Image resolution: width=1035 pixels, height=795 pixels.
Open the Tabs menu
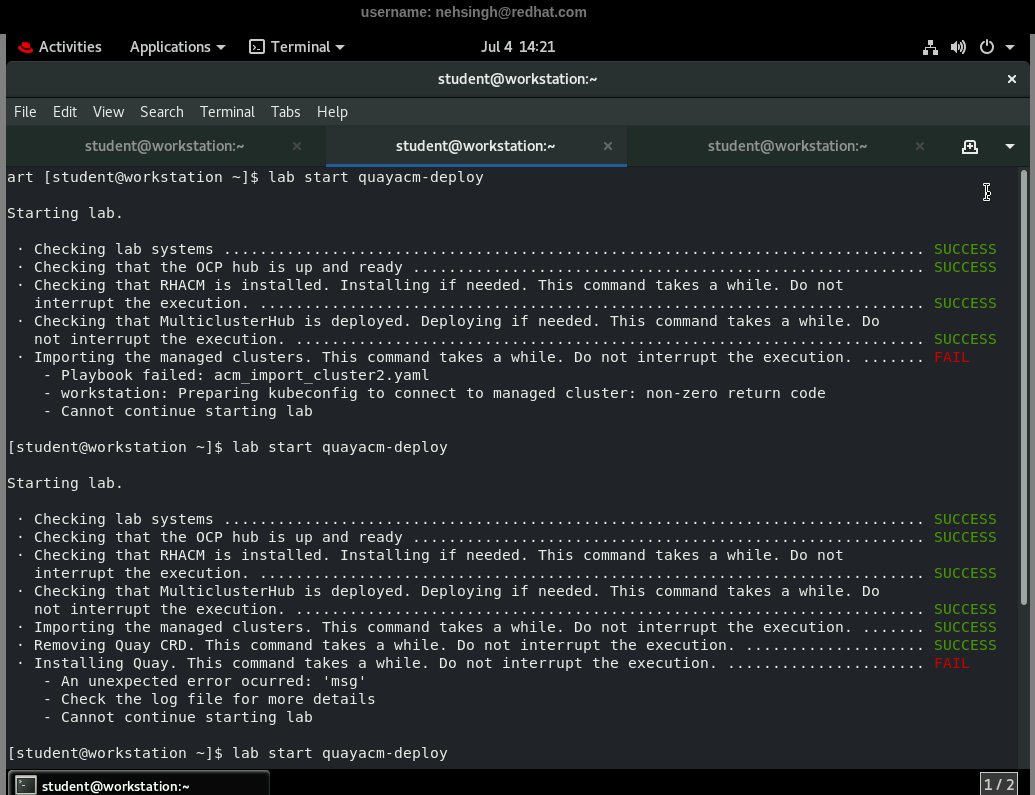coord(285,112)
